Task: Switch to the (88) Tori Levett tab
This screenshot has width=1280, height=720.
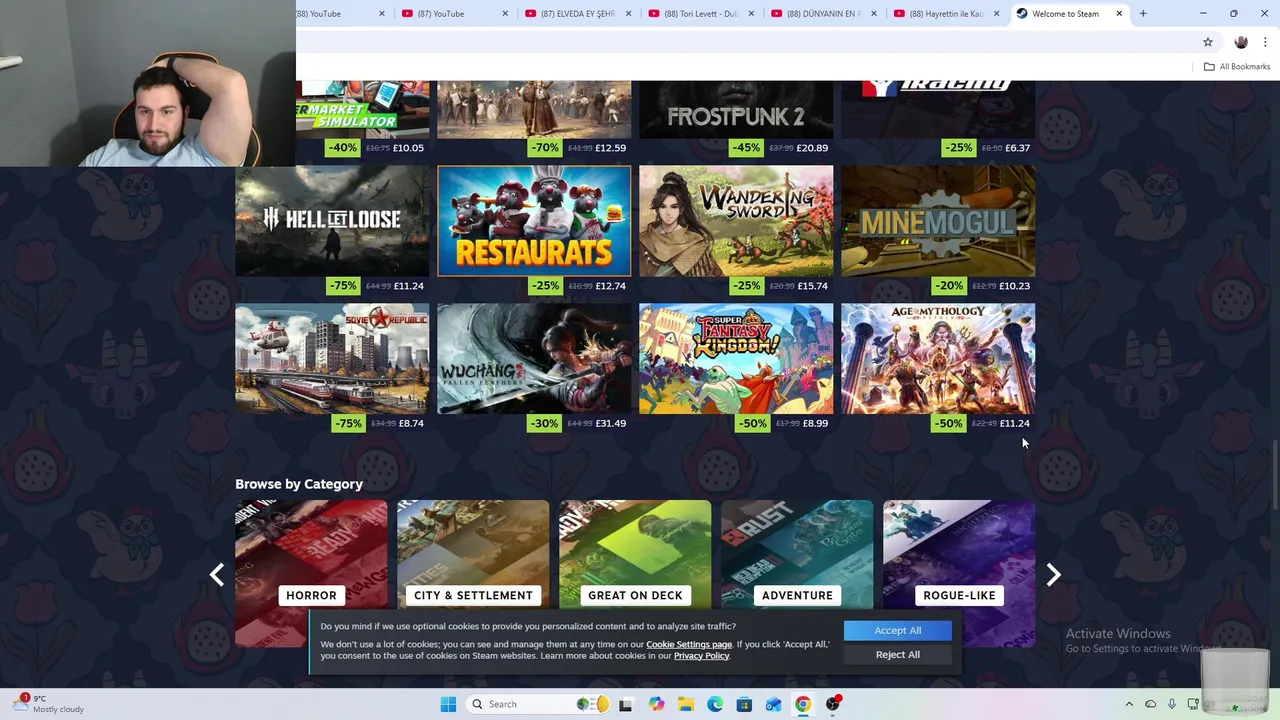Action: point(700,14)
